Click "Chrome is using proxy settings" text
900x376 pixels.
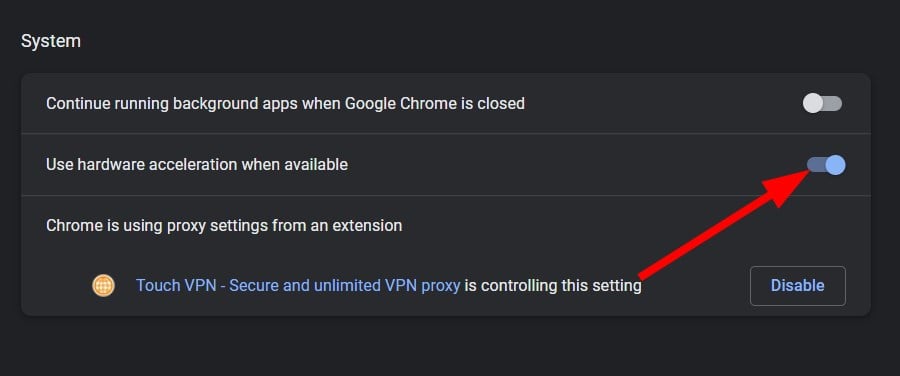click(224, 226)
